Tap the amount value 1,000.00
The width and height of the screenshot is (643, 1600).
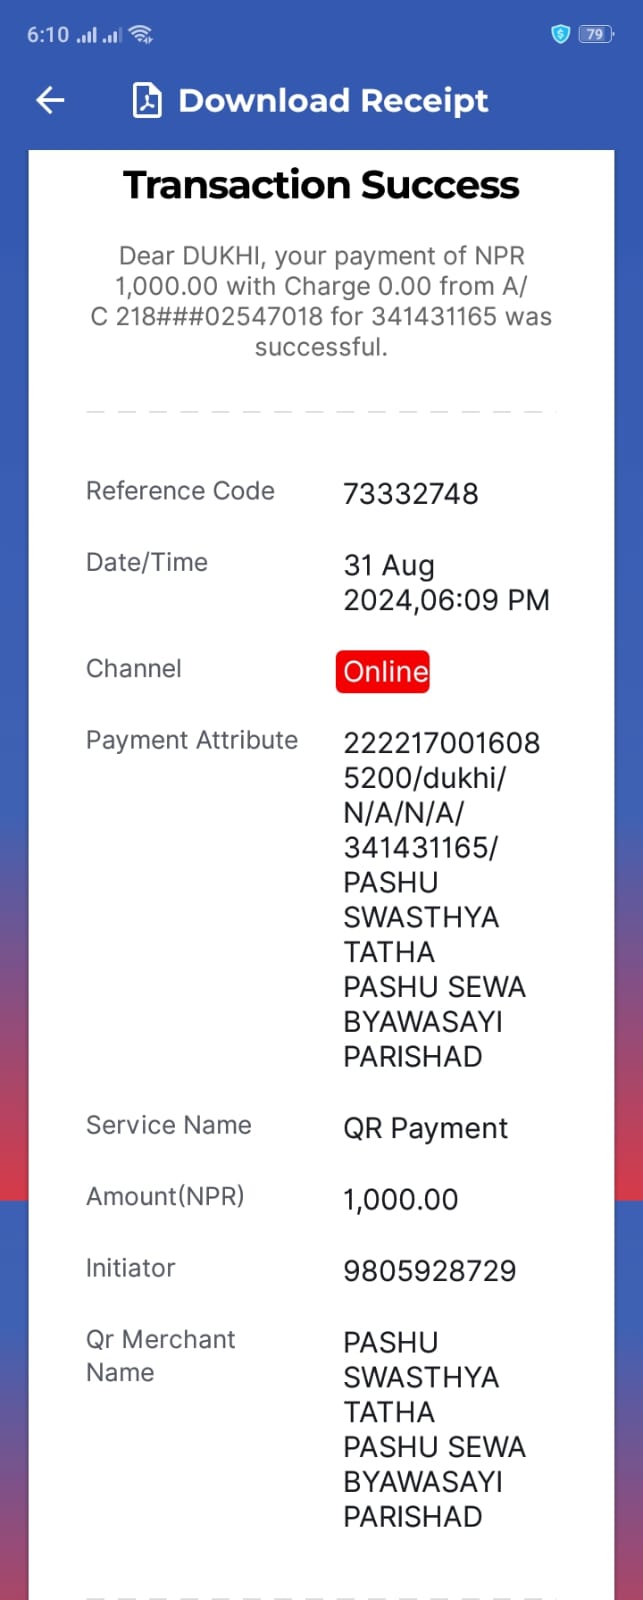pyautogui.click(x=401, y=1199)
